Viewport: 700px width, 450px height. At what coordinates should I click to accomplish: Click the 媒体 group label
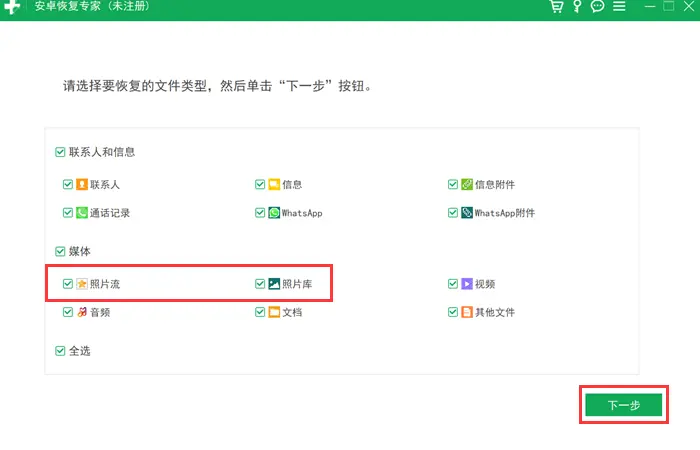(79, 251)
